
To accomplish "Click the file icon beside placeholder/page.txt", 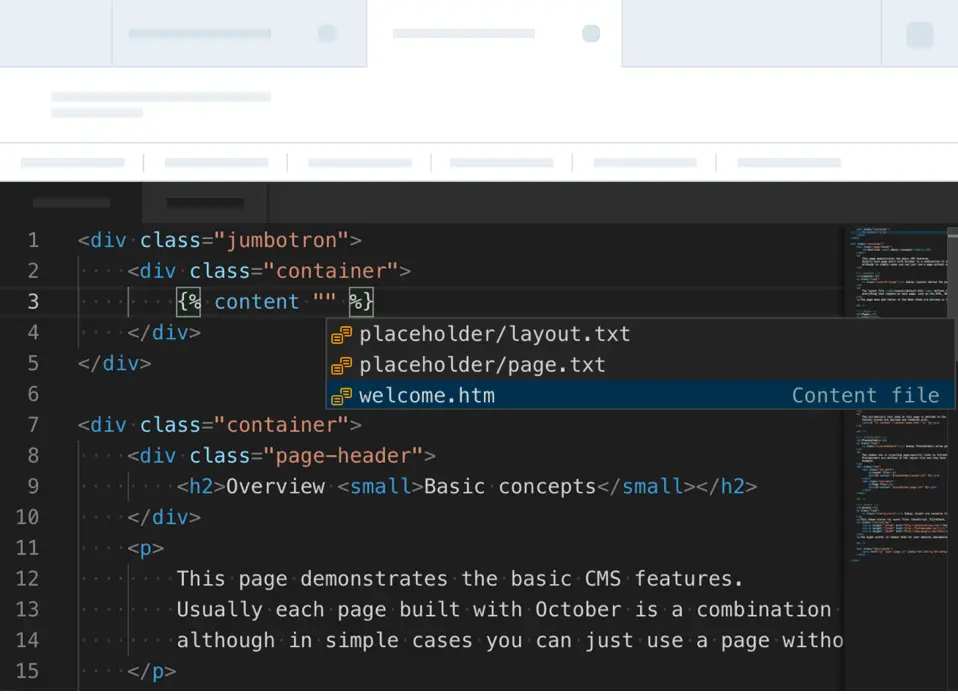I will (342, 364).
